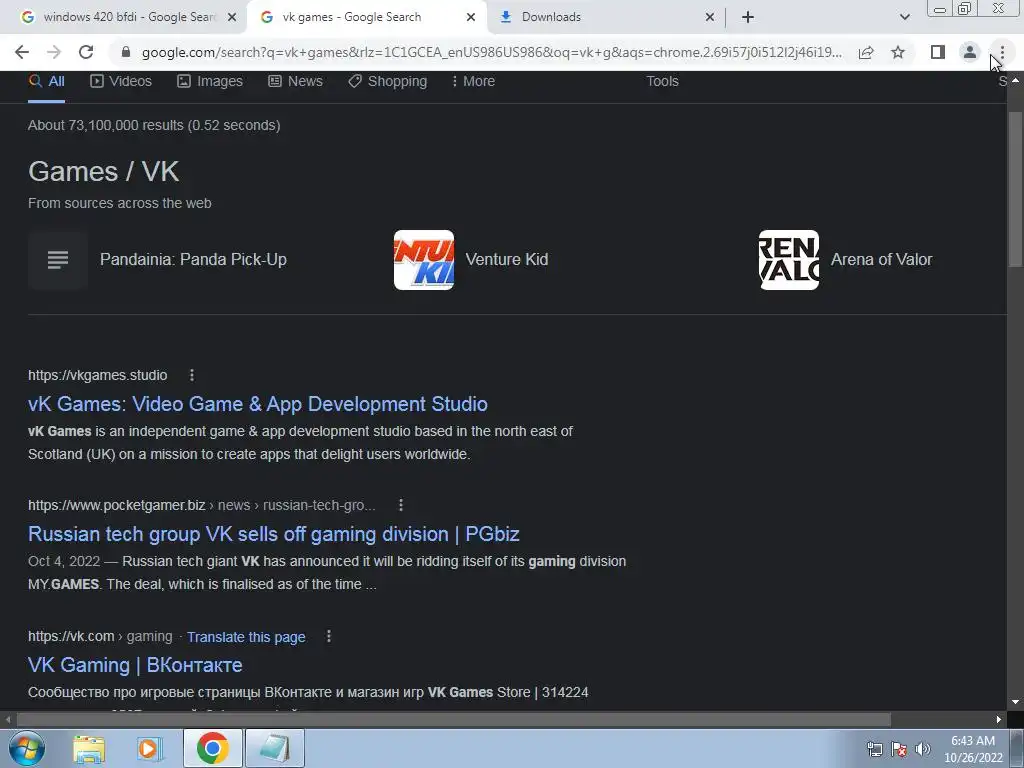The image size is (1024, 768).
Task: Open a new tab with plus button
Action: [748, 17]
